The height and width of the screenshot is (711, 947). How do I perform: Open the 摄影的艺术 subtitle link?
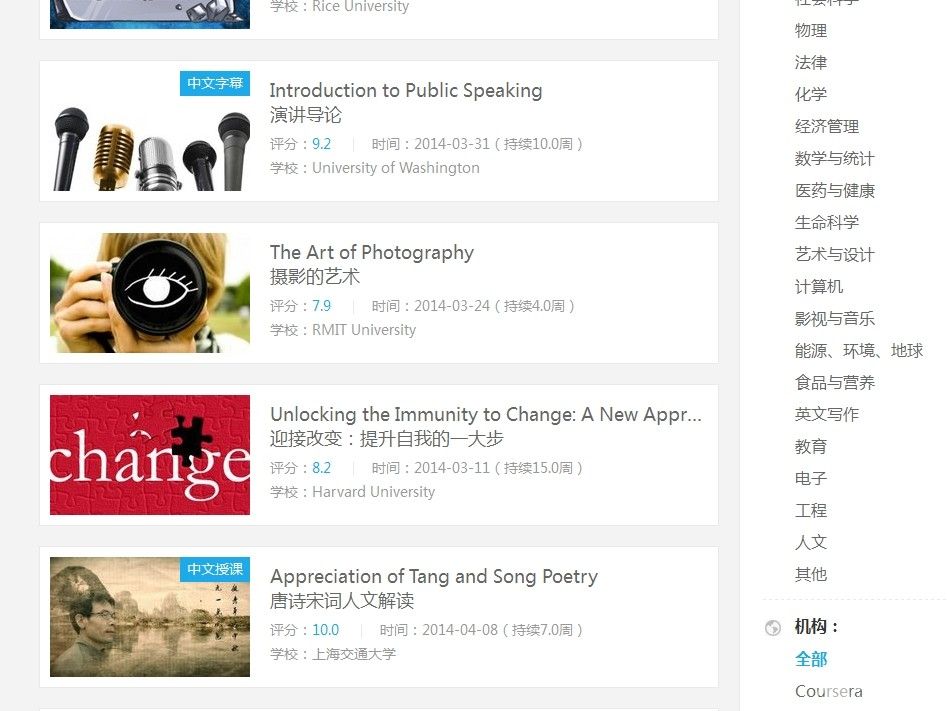click(315, 277)
